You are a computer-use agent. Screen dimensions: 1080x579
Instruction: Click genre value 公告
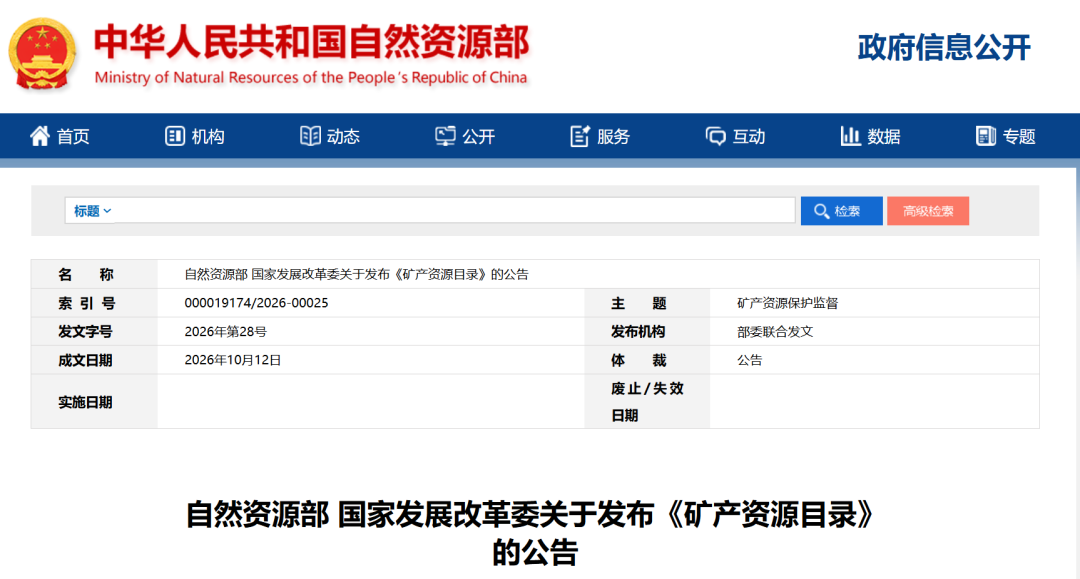(x=749, y=360)
